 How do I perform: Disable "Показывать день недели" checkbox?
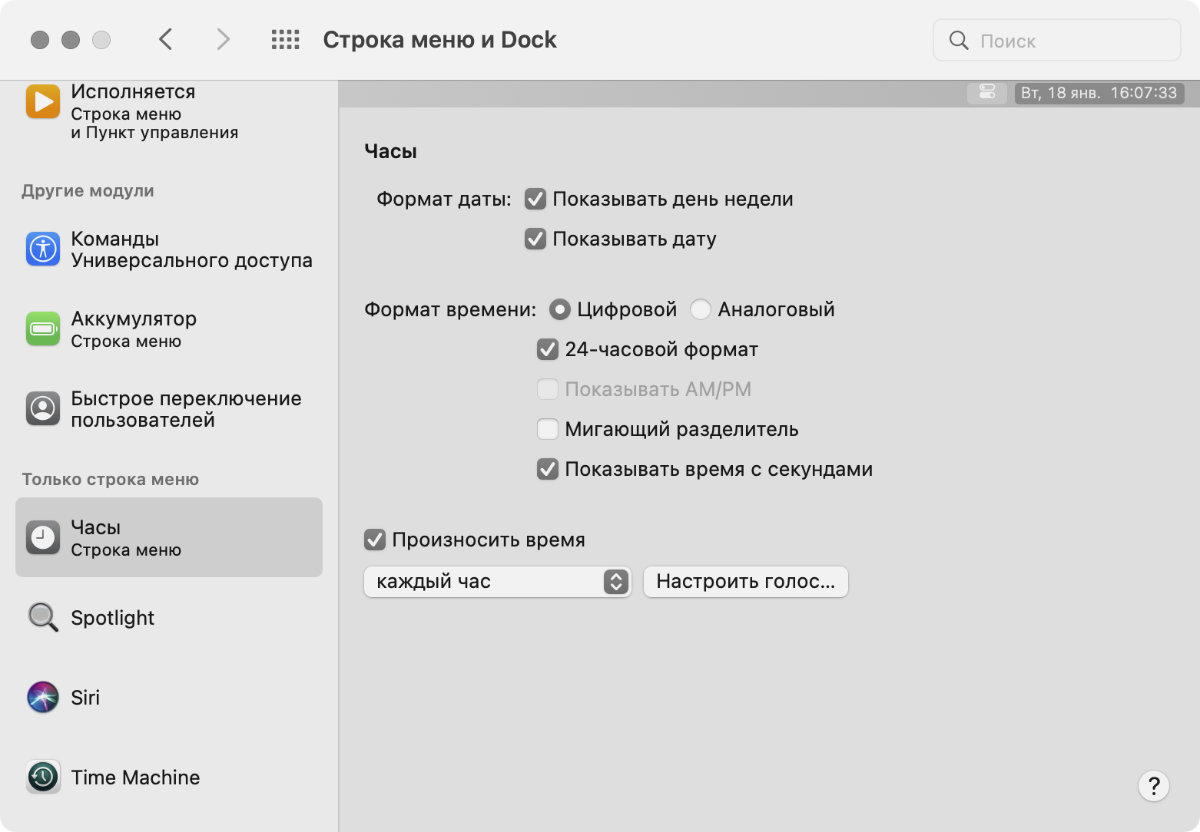point(536,199)
